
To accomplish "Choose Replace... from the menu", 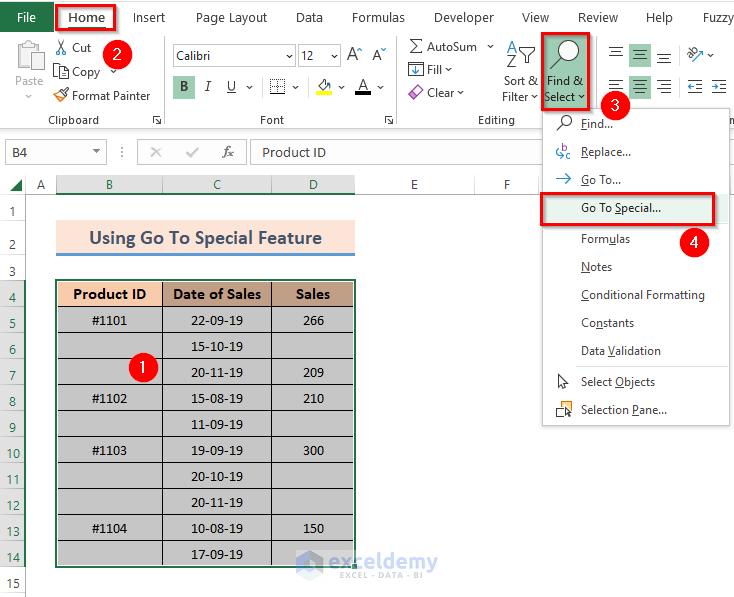I will pos(636,152).
